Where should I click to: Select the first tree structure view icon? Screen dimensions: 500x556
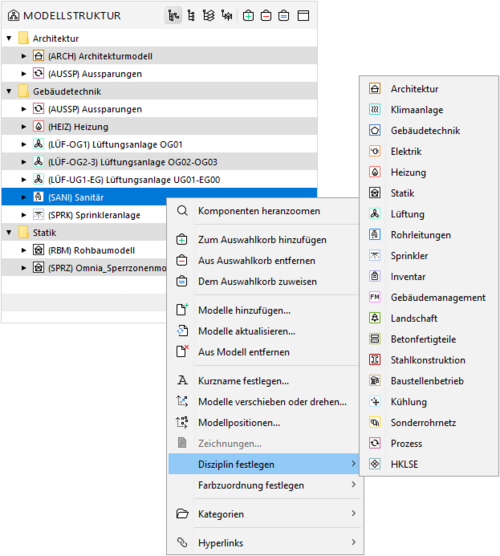173,16
